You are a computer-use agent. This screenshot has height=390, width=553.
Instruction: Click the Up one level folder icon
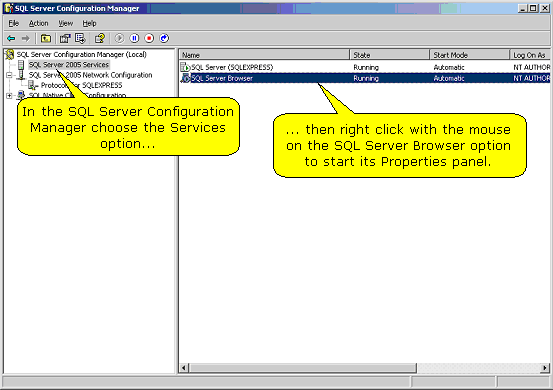coord(46,38)
